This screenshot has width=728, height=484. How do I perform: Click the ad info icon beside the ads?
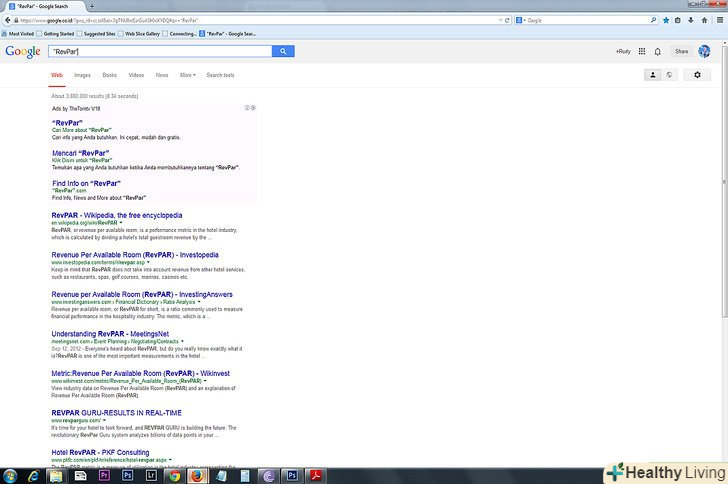[x=247, y=108]
